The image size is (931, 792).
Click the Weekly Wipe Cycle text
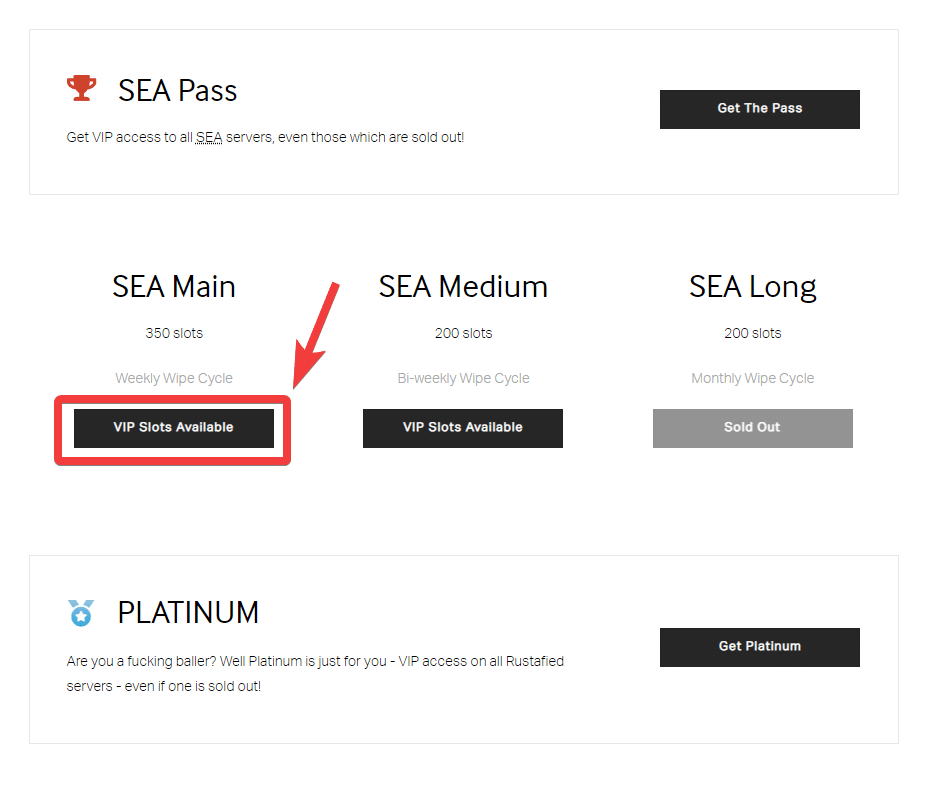point(174,378)
